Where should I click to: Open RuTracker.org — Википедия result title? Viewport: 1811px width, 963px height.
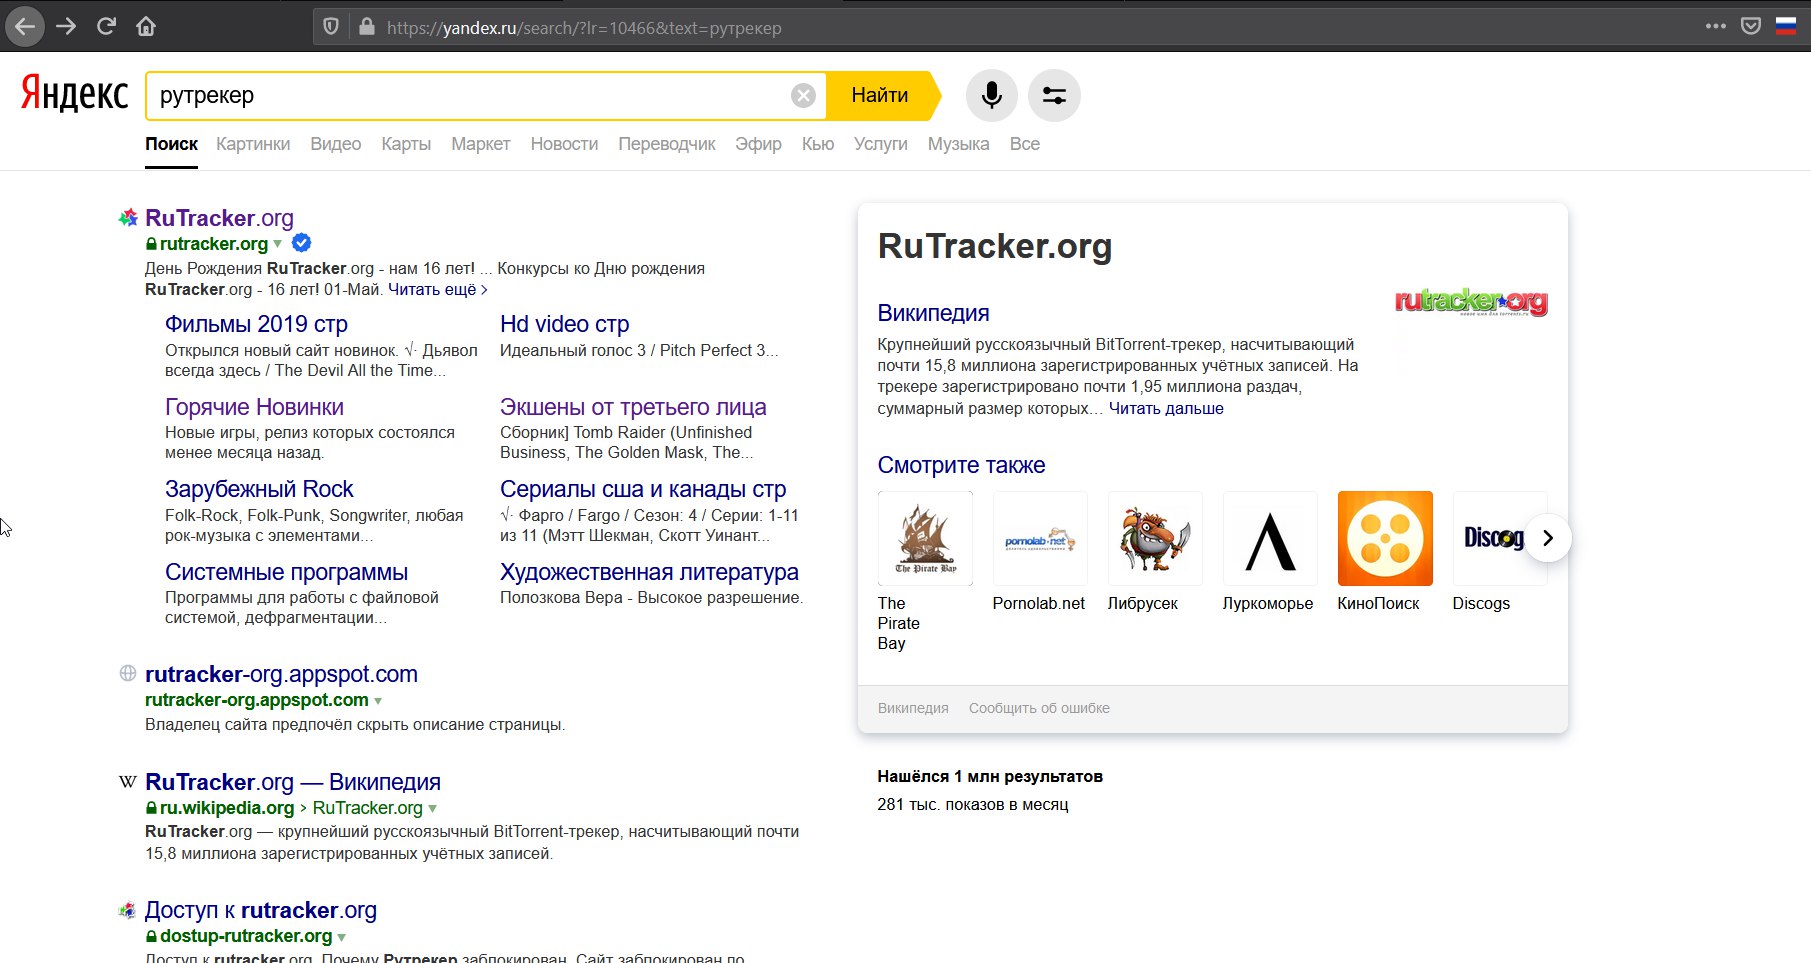click(x=293, y=782)
